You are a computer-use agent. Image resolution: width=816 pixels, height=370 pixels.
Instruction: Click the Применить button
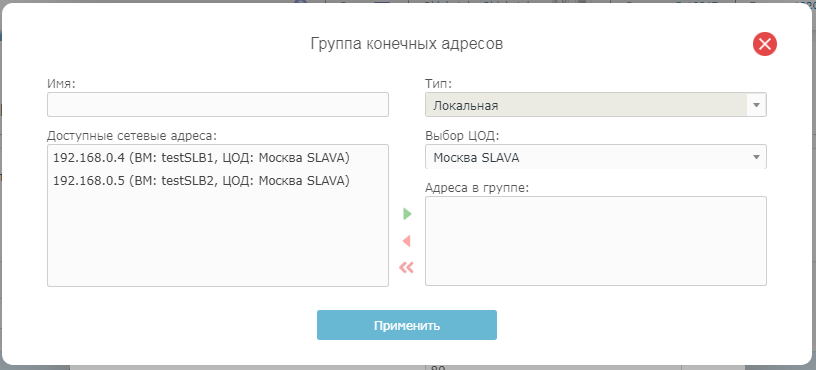(407, 325)
